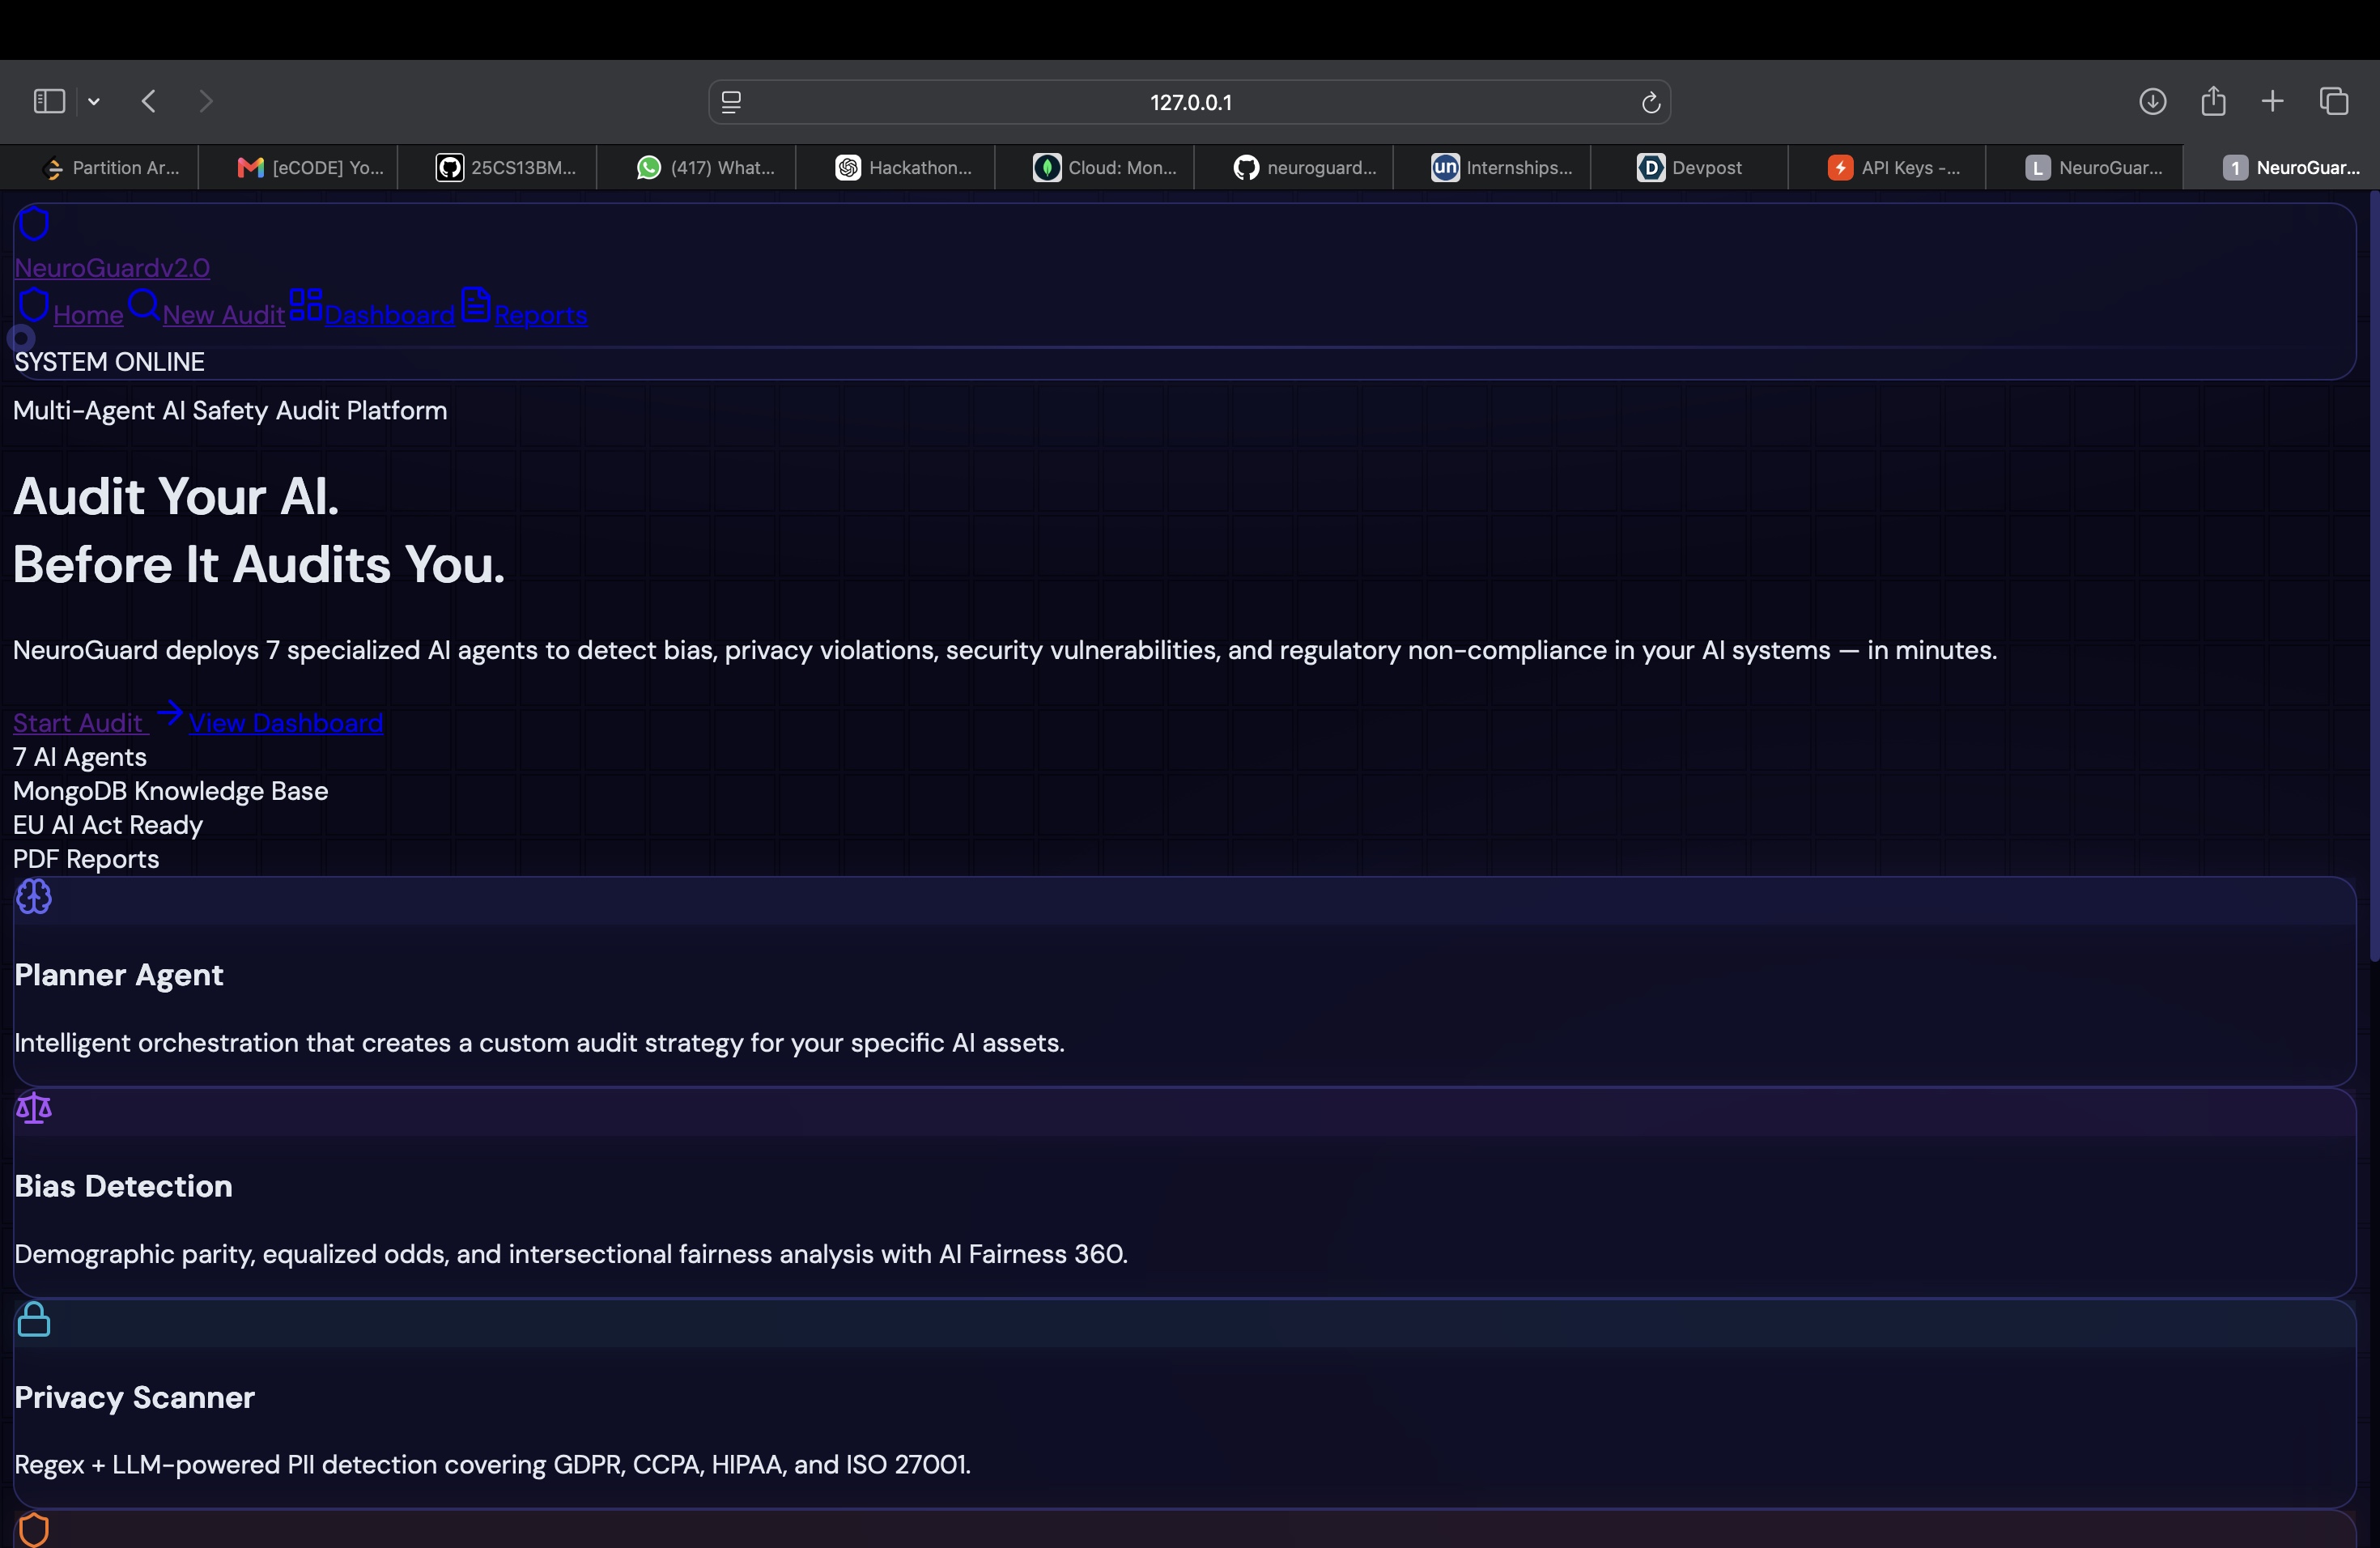Click the Bias Detection heading
The width and height of the screenshot is (2380, 1548).
click(123, 1186)
